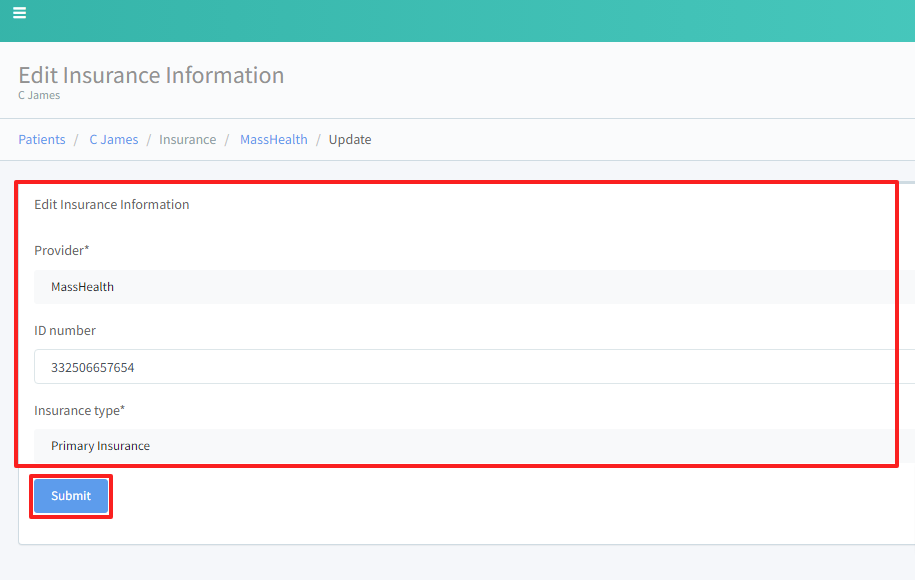Open C James breadcrumb link
This screenshot has height=580, width=915.
113,140
